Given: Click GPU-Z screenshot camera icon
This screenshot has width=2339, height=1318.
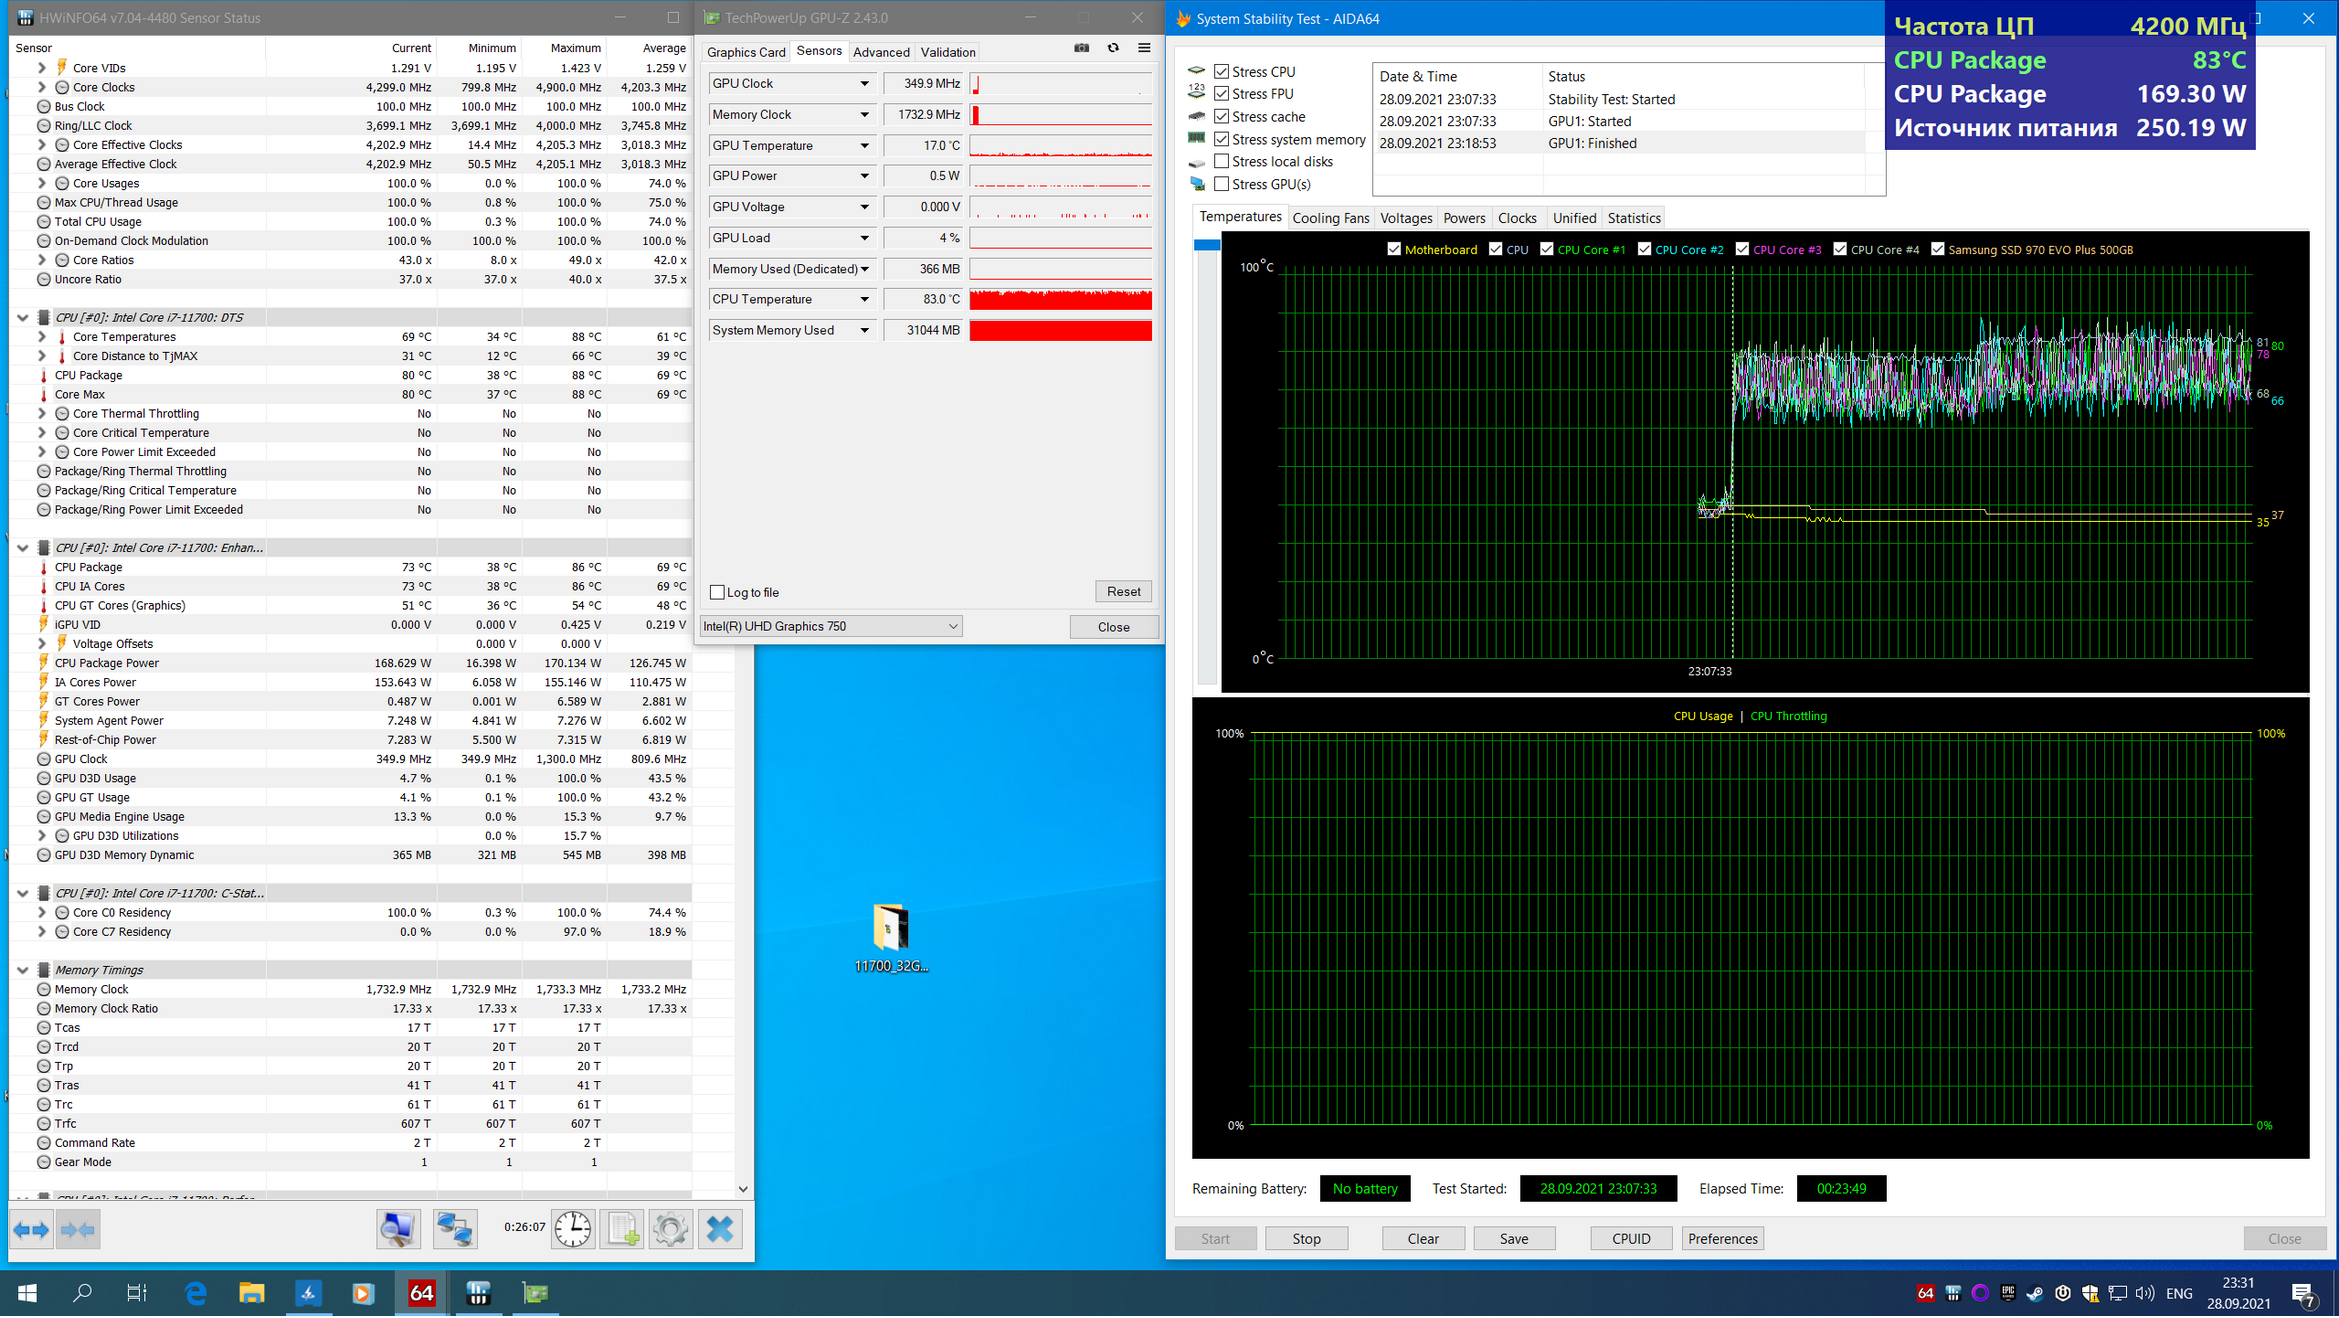Looking at the screenshot, I should 1081,48.
